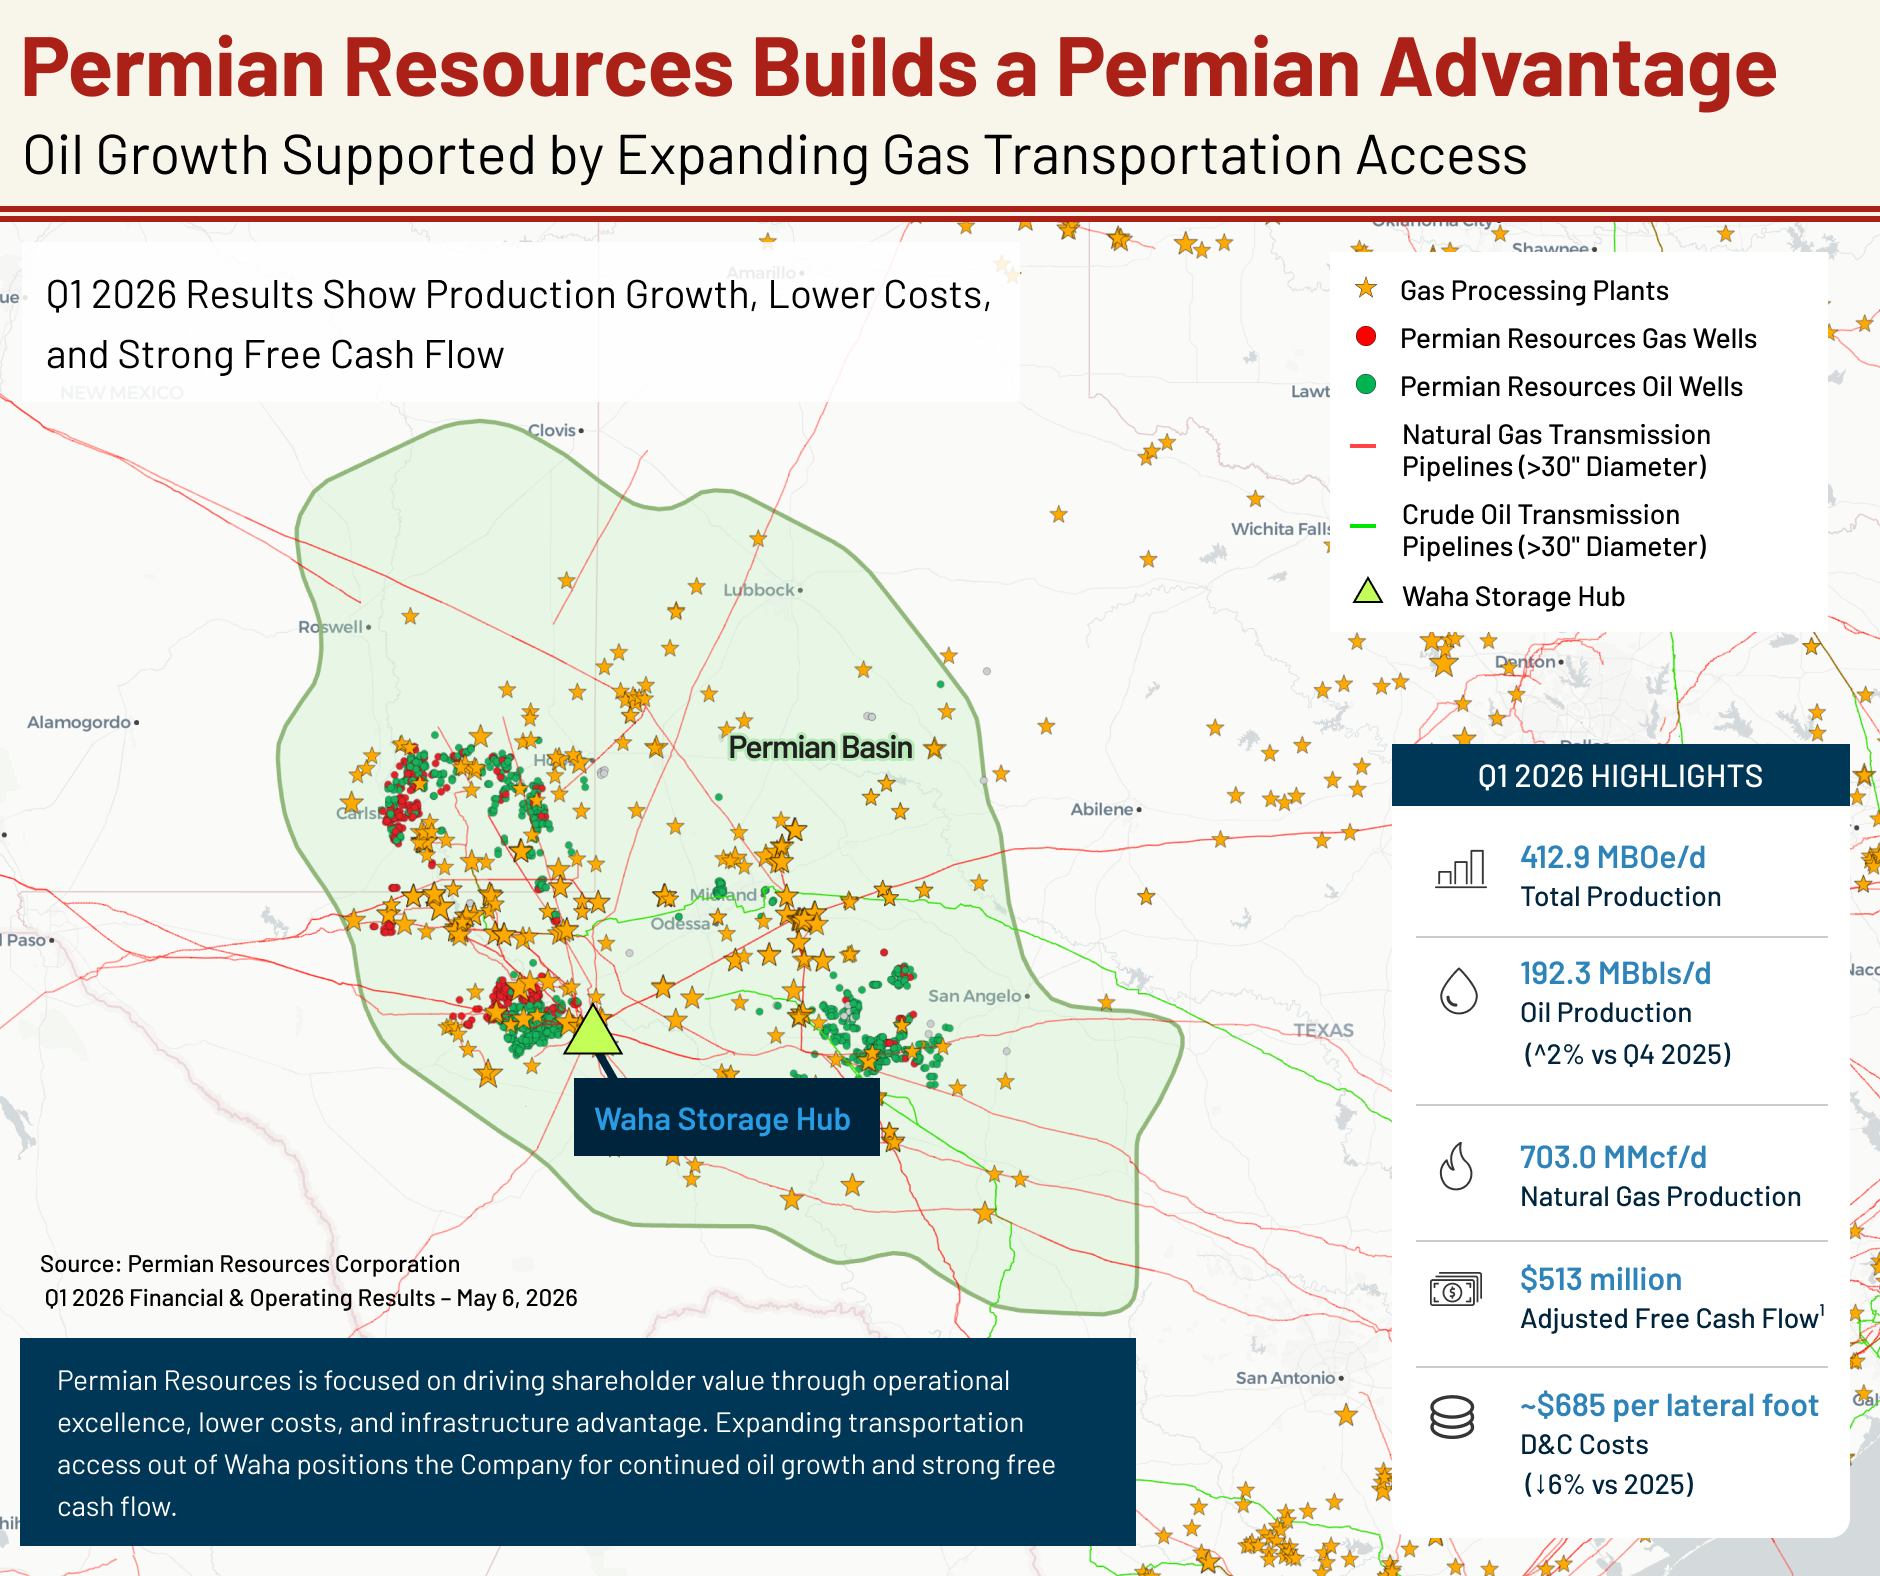Click the Q1 2026 Financial & Operating Results line
Image resolution: width=1880 pixels, height=1576 pixels.
(x=311, y=1298)
